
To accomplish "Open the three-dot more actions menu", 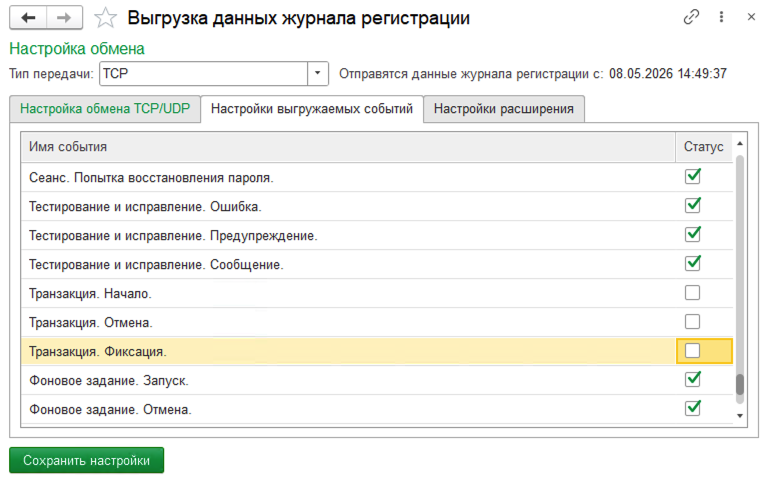I will (x=721, y=17).
